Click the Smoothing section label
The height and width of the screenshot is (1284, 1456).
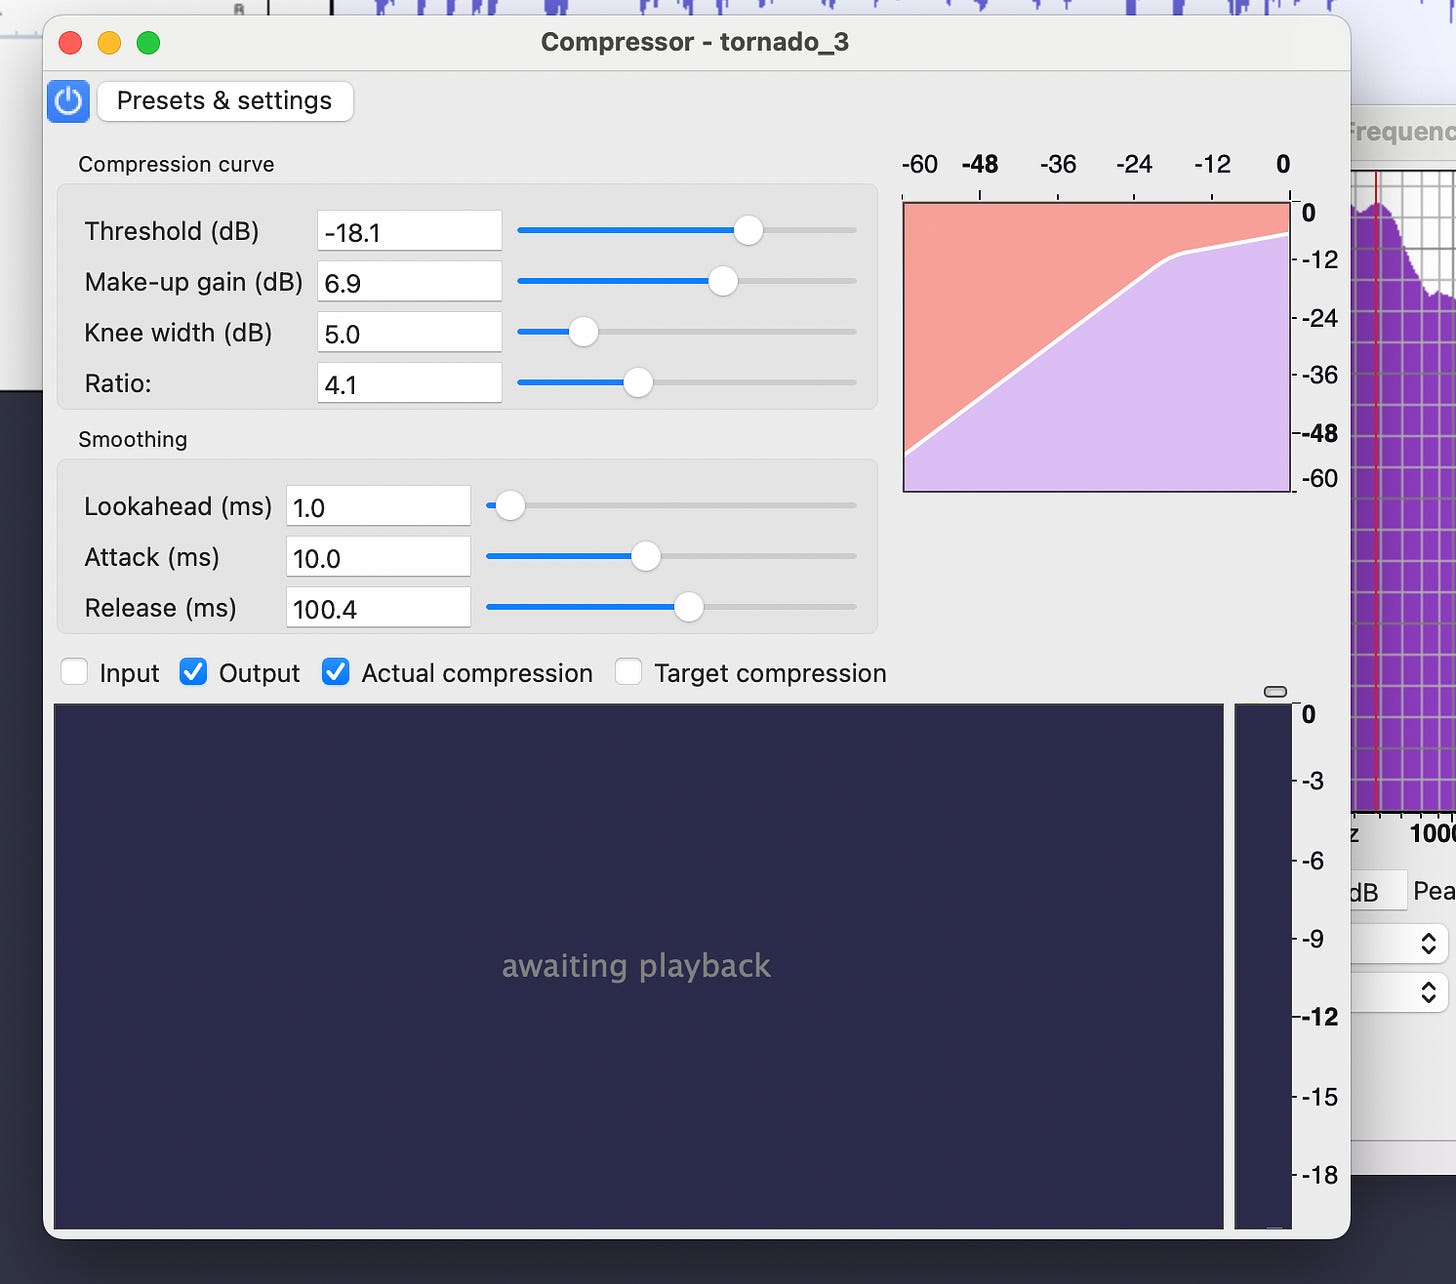pos(133,439)
